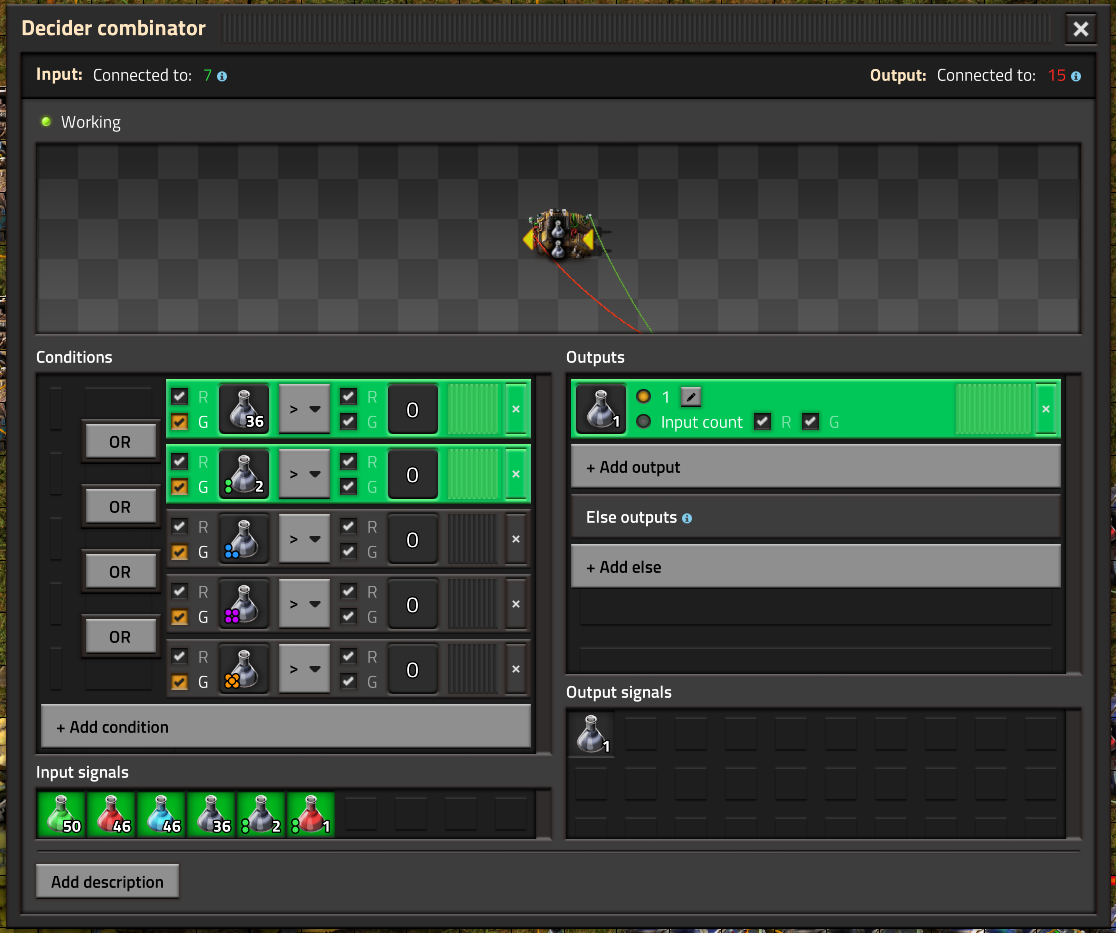
Task: Click the OR button between second and third conditions
Action: point(120,507)
